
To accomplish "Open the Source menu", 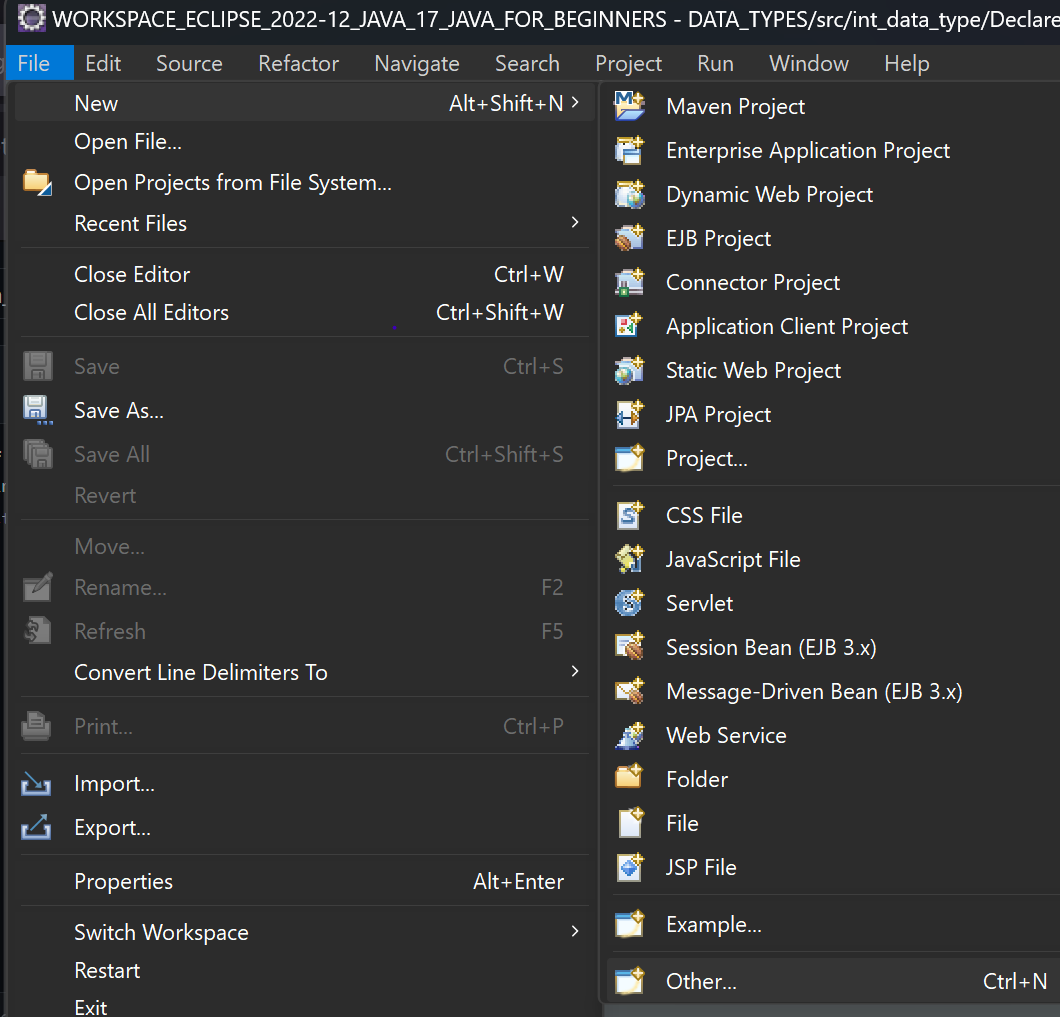I will click(x=189, y=64).
